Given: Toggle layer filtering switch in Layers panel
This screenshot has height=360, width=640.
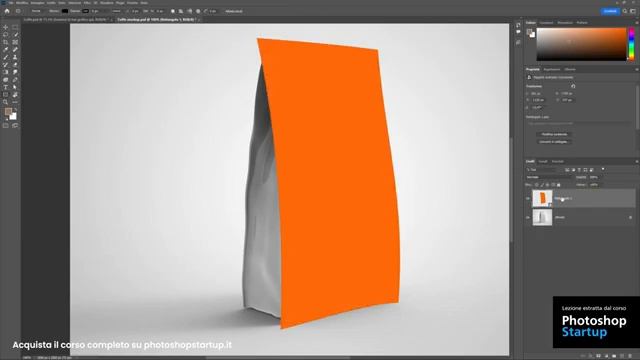Looking at the screenshot, I should 603,169.
